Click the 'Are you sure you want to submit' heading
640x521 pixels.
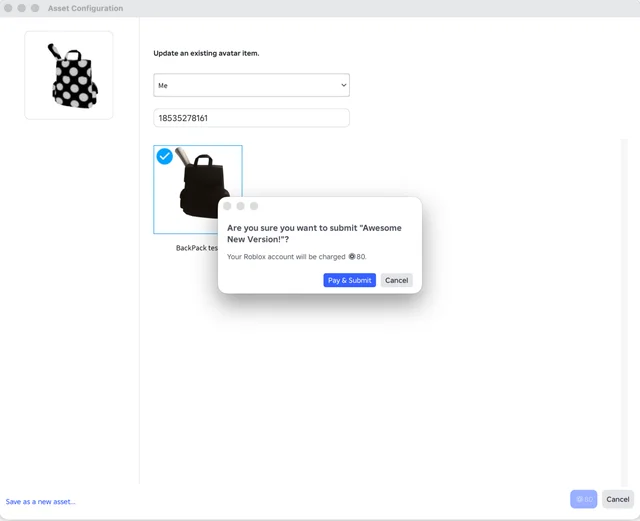(x=314, y=234)
